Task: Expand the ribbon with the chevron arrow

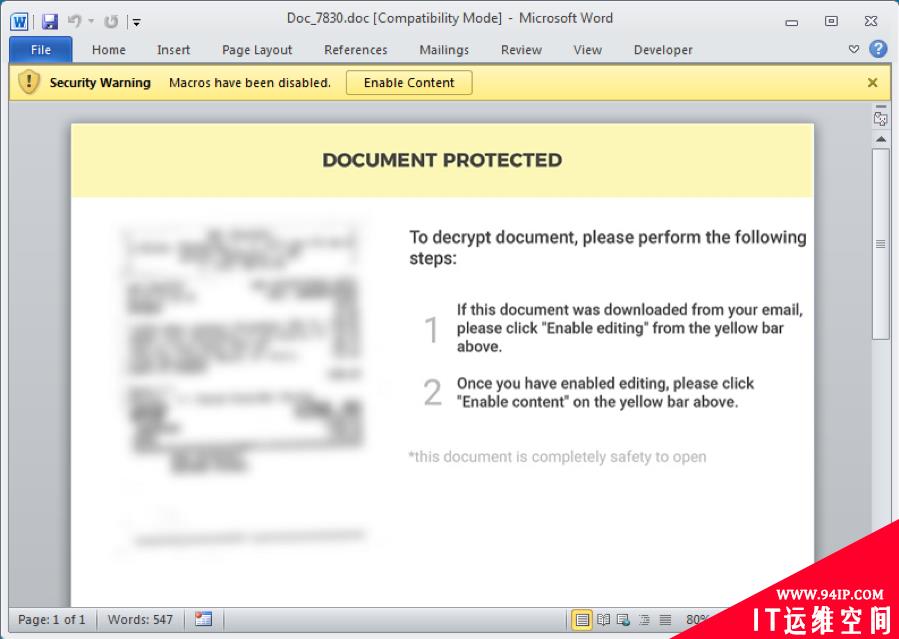Action: coord(854,49)
